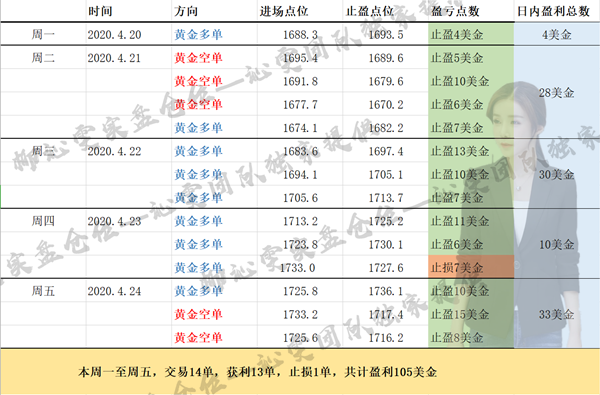Click entry price 1674.1
The image size is (600, 395).
(300, 128)
